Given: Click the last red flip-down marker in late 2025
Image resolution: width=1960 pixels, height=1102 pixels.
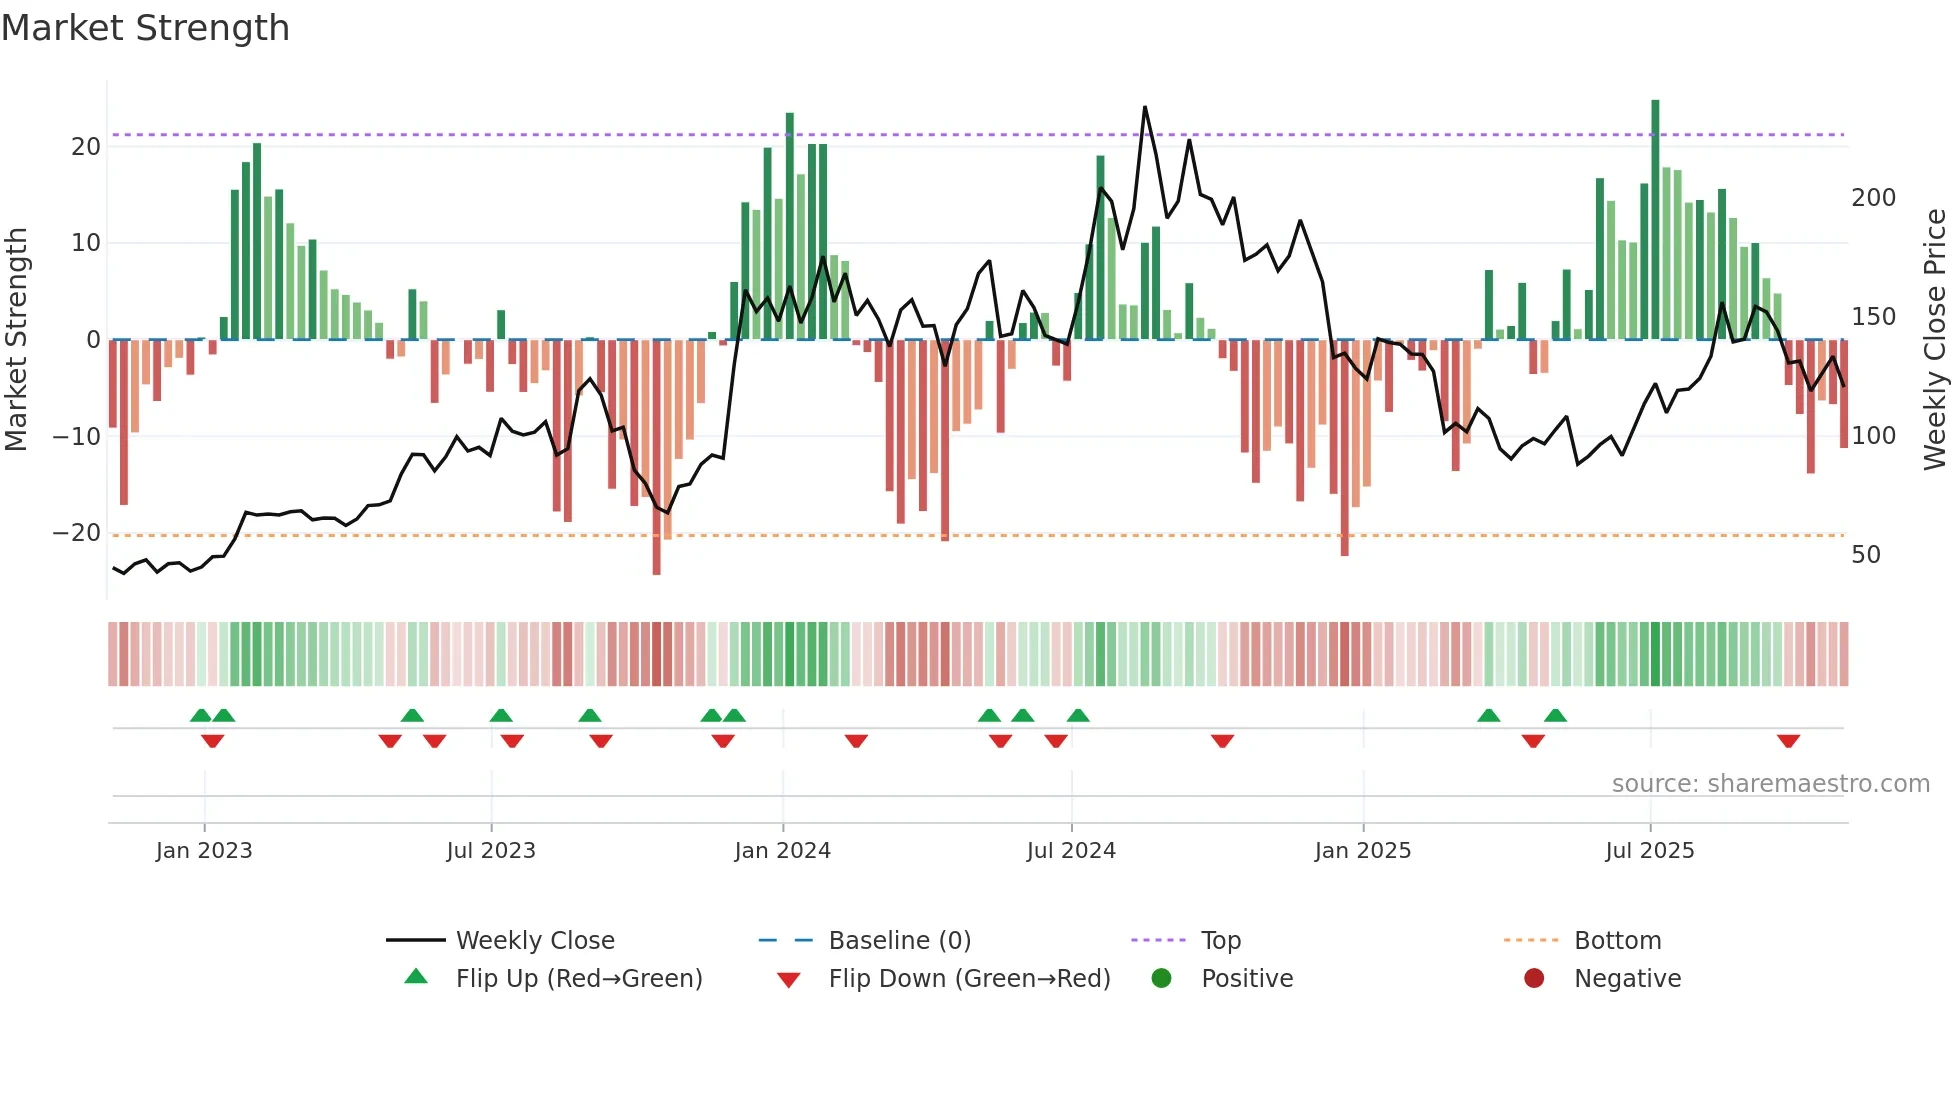Looking at the screenshot, I should 1788,741.
